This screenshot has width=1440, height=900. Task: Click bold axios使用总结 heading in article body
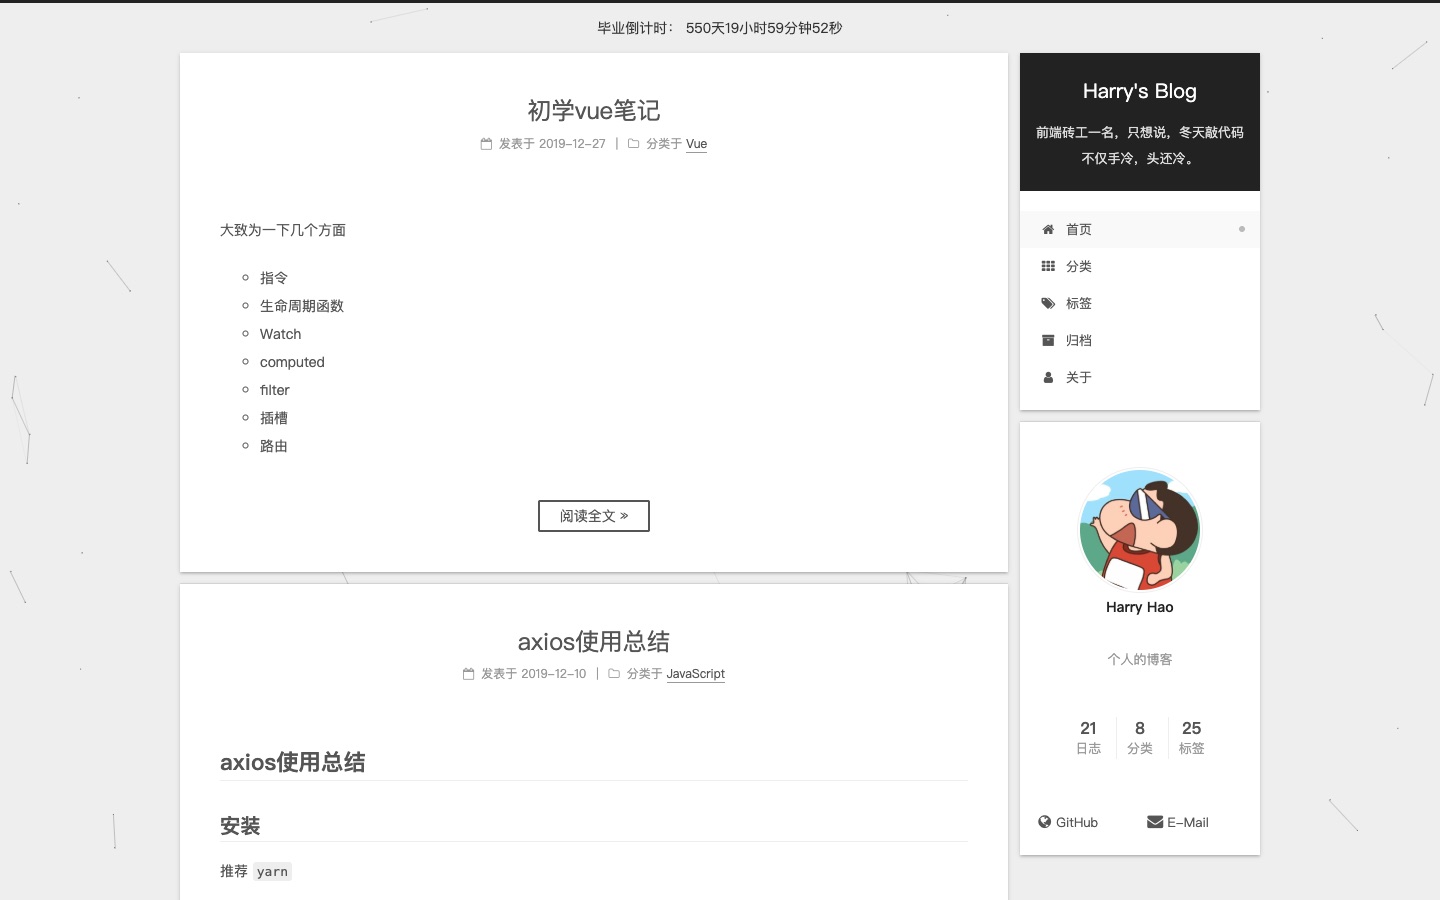coord(293,762)
